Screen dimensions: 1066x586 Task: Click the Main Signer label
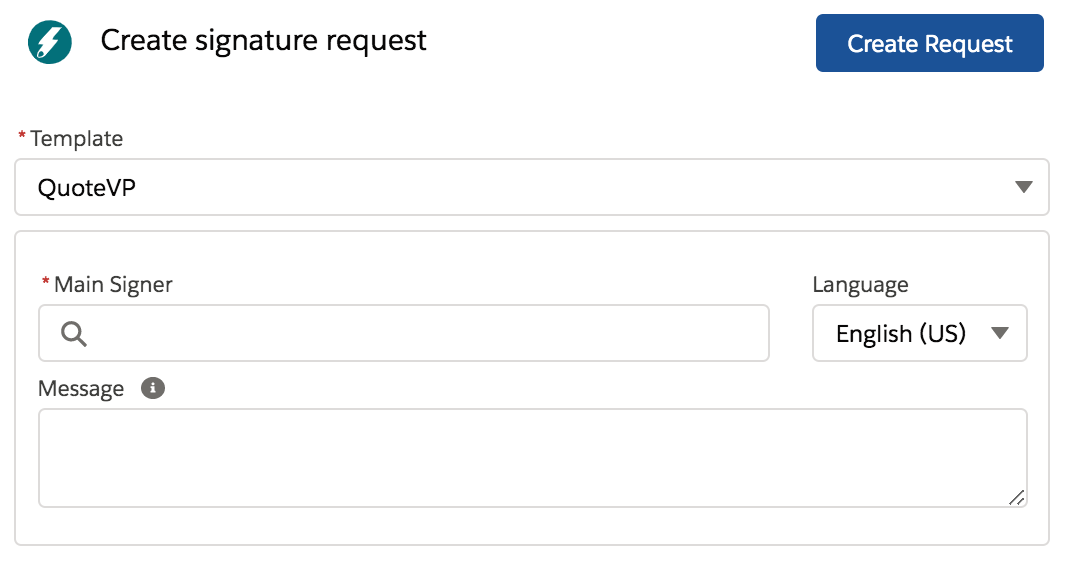113,284
